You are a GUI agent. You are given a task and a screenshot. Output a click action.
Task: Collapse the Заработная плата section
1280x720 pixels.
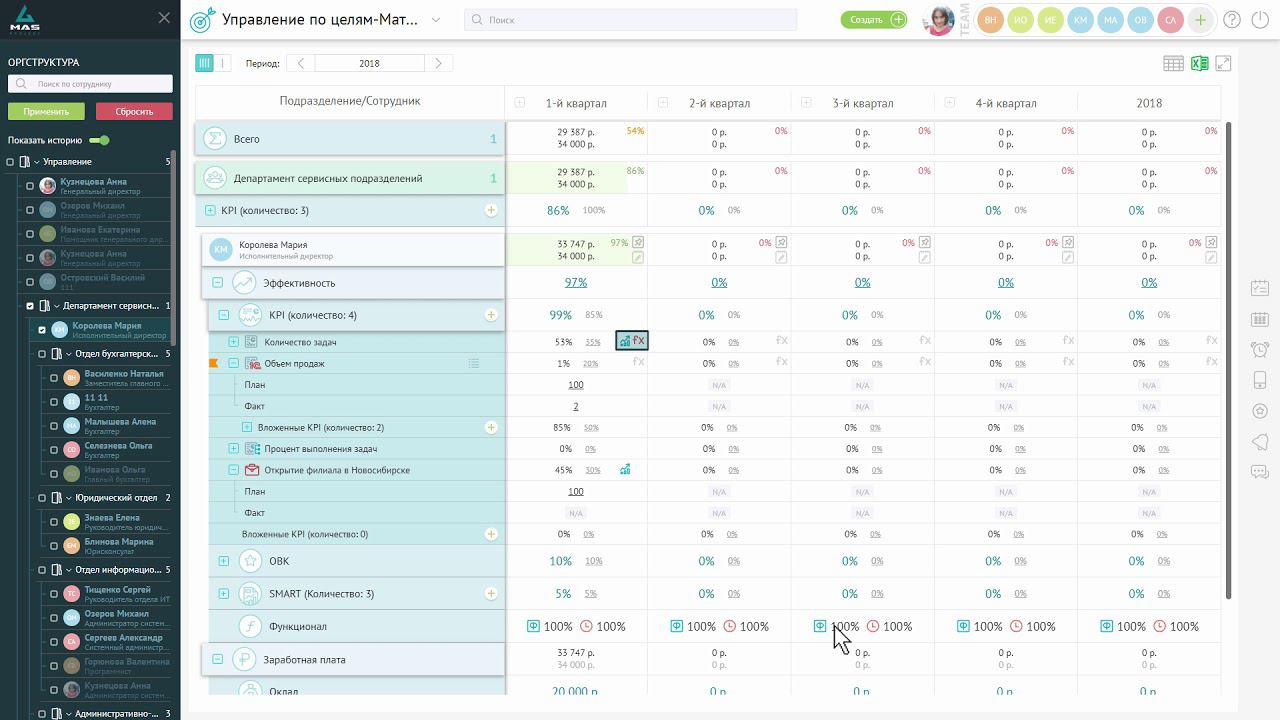click(x=217, y=659)
